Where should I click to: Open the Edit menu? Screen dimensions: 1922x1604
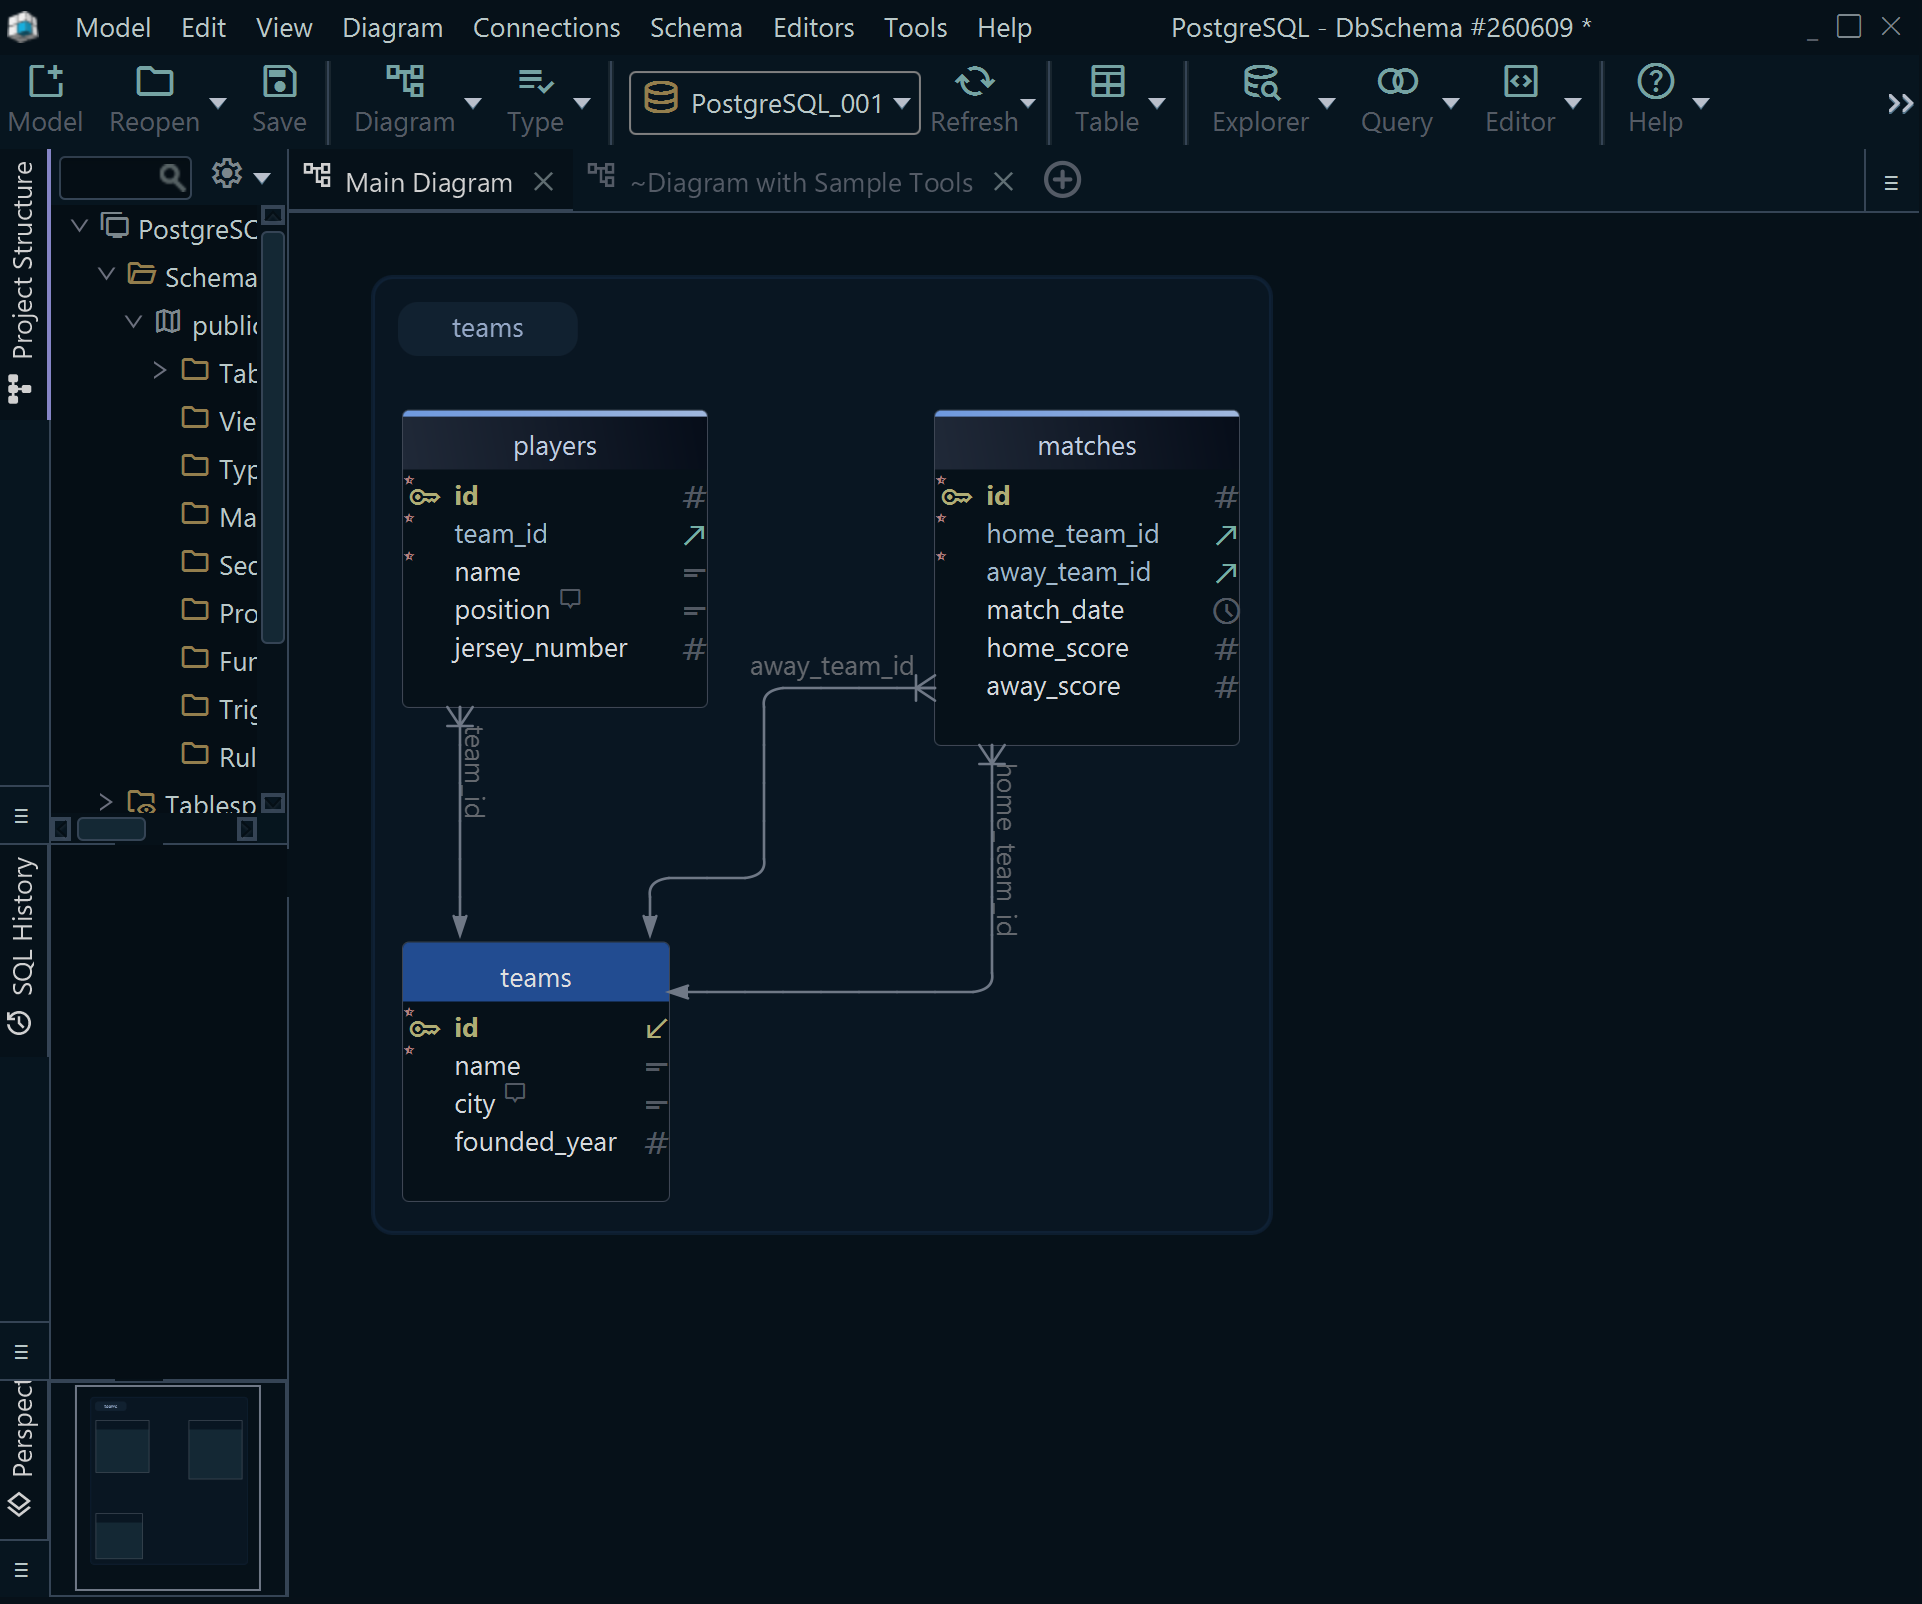point(203,28)
